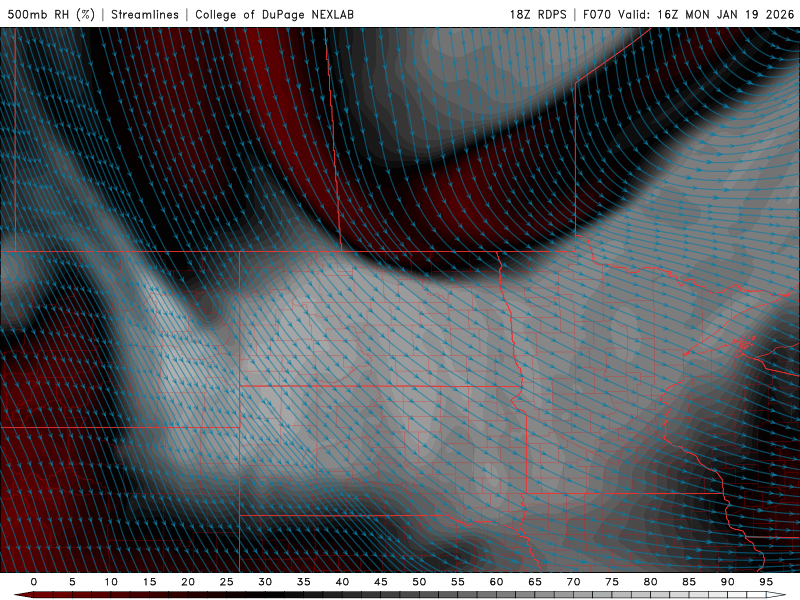Click 'College of DuPage NEXLAB' text

tap(274, 14)
